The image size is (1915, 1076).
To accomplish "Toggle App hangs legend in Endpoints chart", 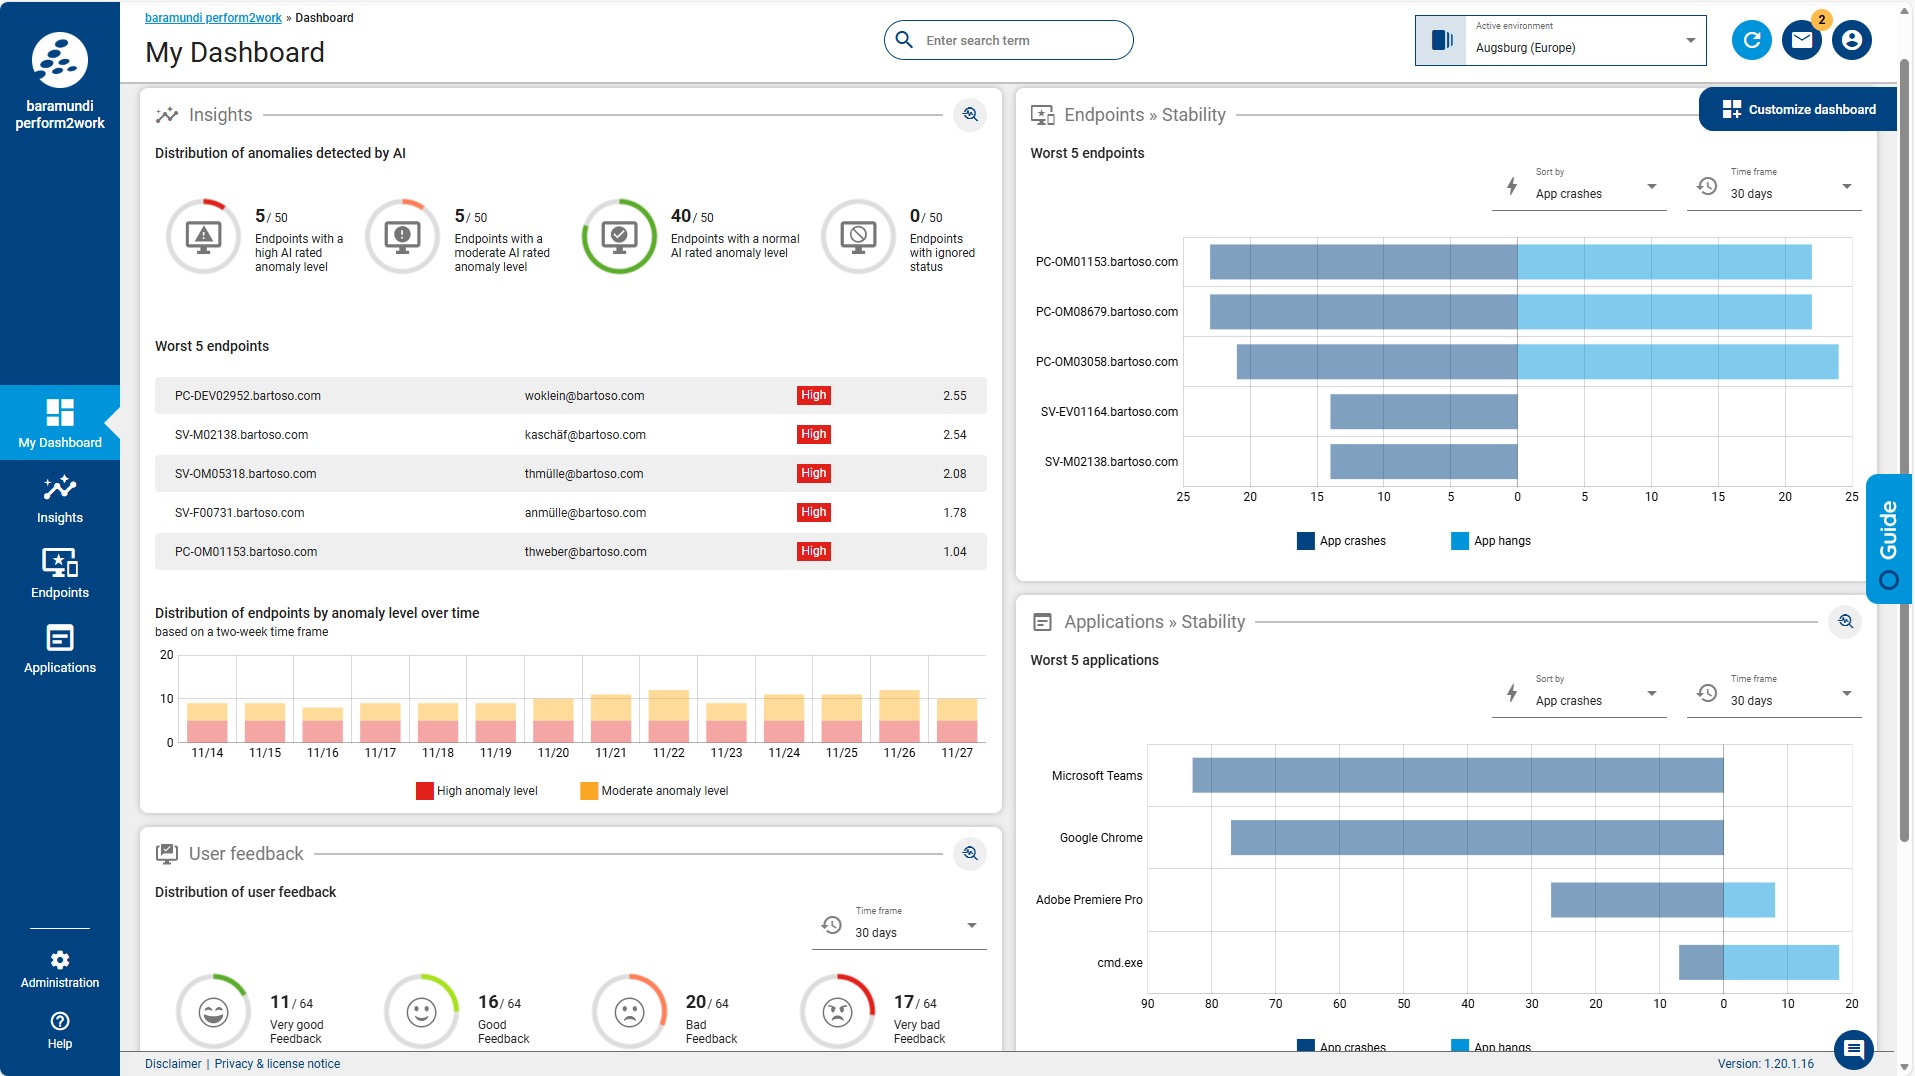I will (x=1490, y=541).
